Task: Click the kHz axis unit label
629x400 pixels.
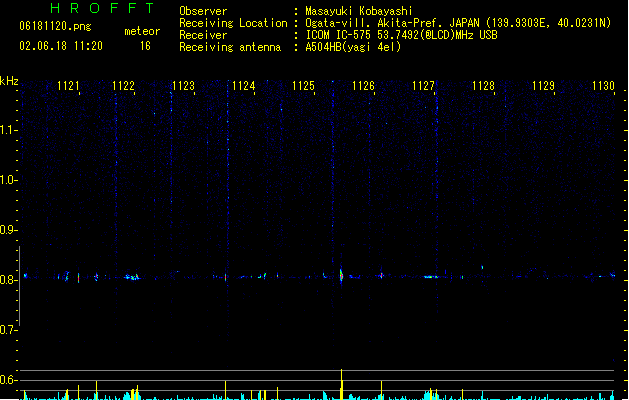Action: tap(9, 81)
